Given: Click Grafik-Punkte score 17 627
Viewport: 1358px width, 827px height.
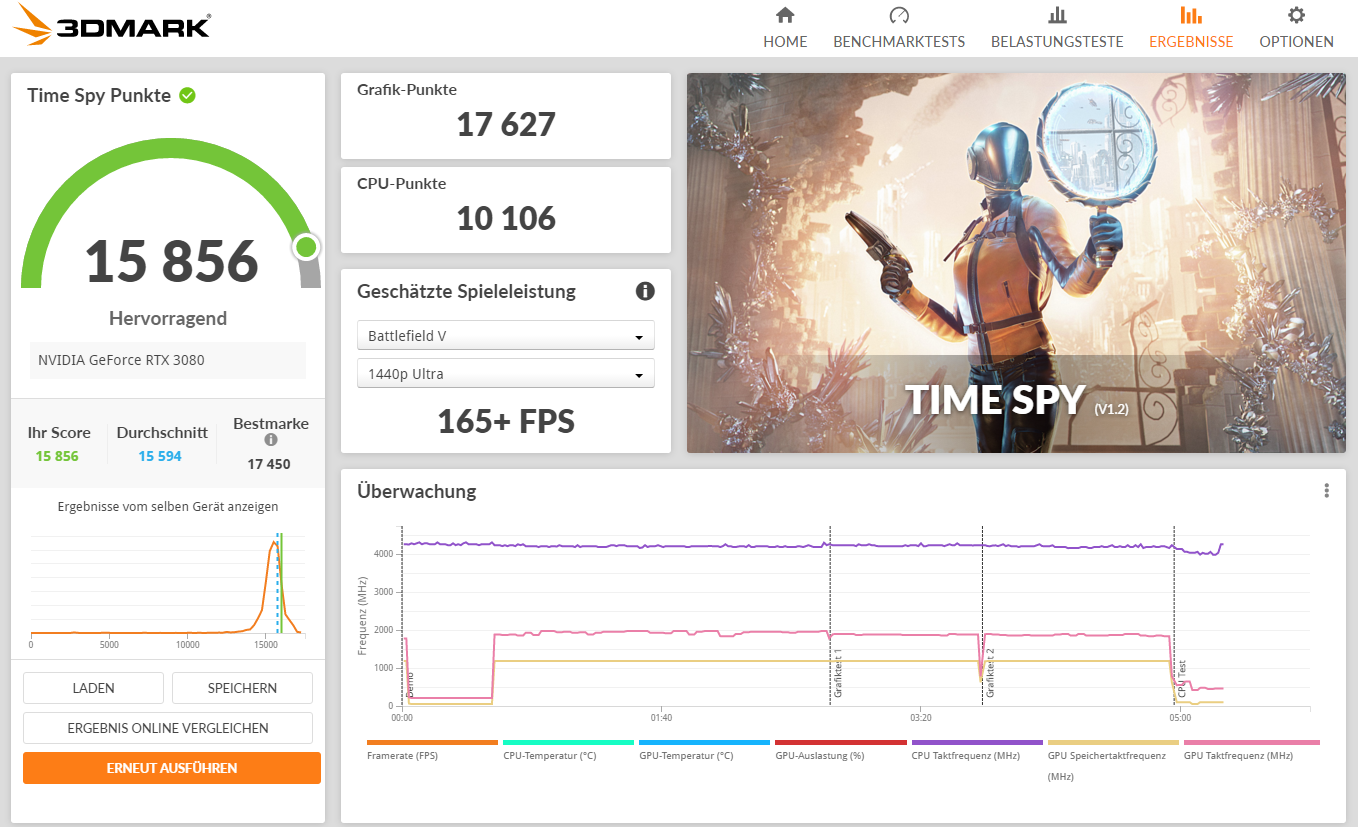Looking at the screenshot, I should (506, 124).
